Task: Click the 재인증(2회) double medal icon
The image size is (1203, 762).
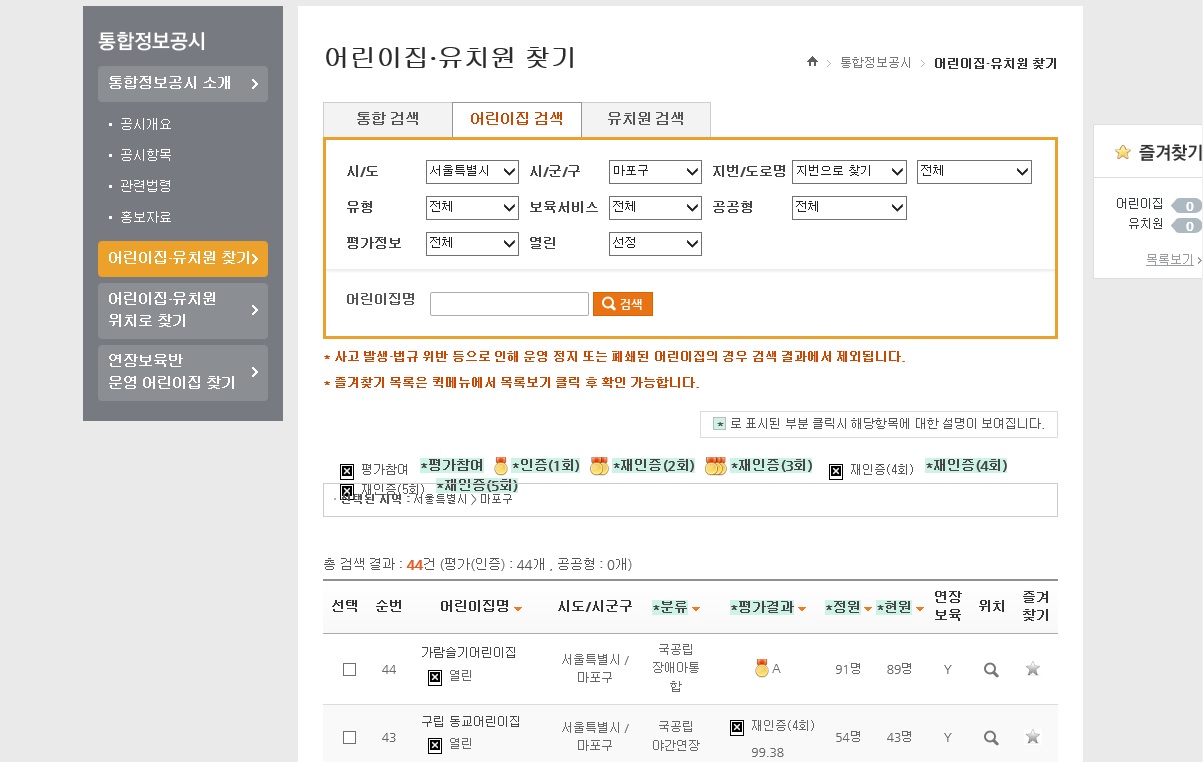Action: click(599, 466)
